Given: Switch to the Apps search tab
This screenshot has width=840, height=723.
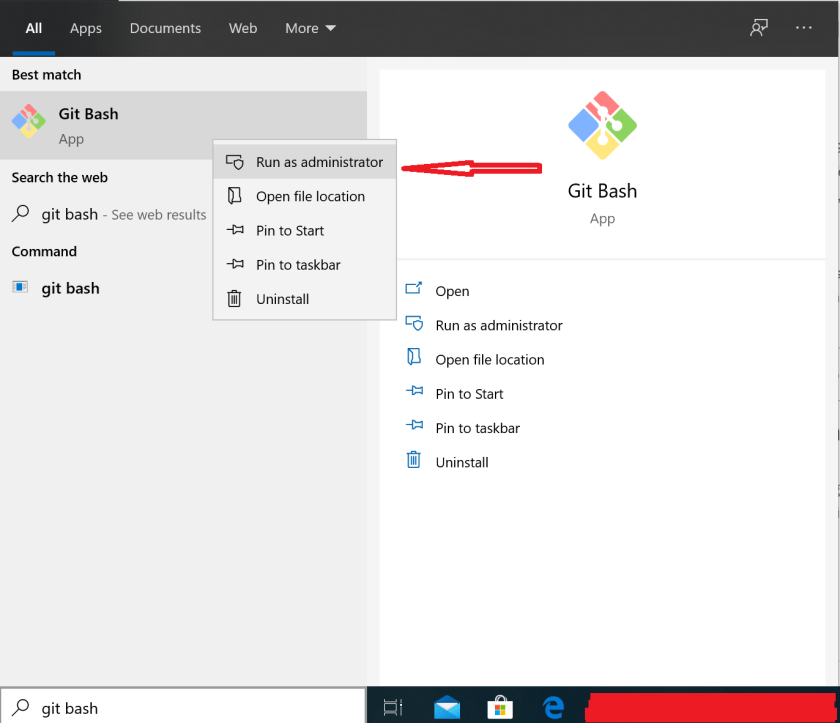Looking at the screenshot, I should [x=86, y=28].
